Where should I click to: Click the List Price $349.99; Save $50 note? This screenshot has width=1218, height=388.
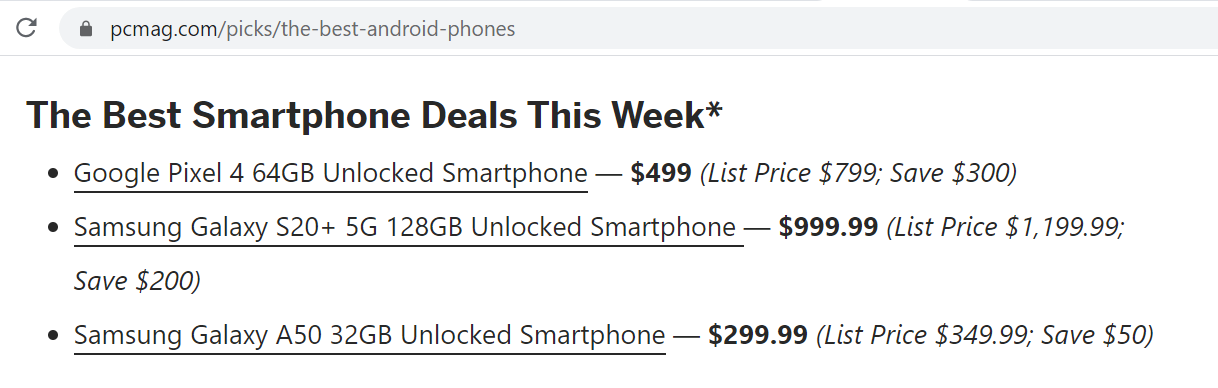coord(985,336)
